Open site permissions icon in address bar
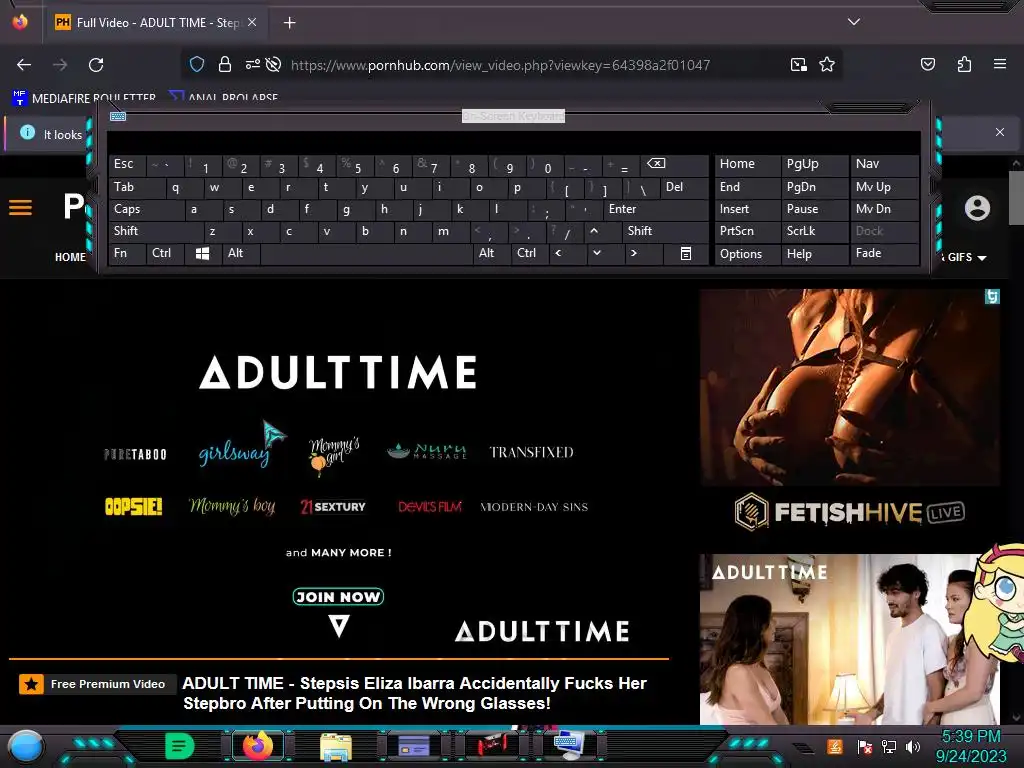The width and height of the screenshot is (1024, 768). tap(252, 64)
